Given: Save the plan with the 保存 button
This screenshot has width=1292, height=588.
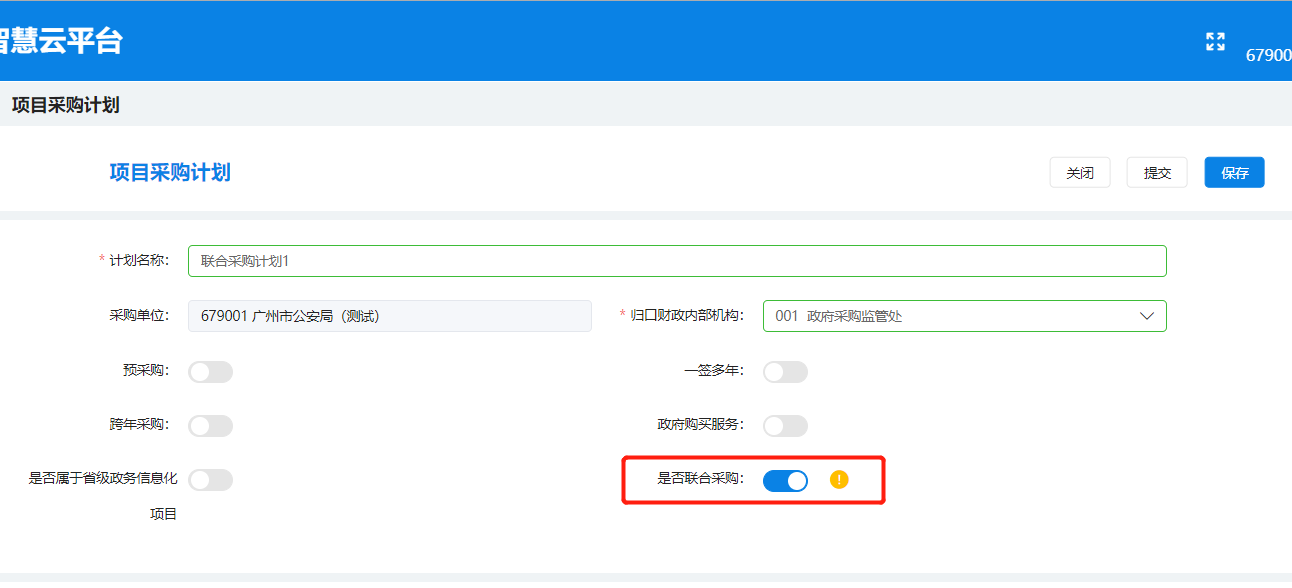Looking at the screenshot, I should 1234,173.
